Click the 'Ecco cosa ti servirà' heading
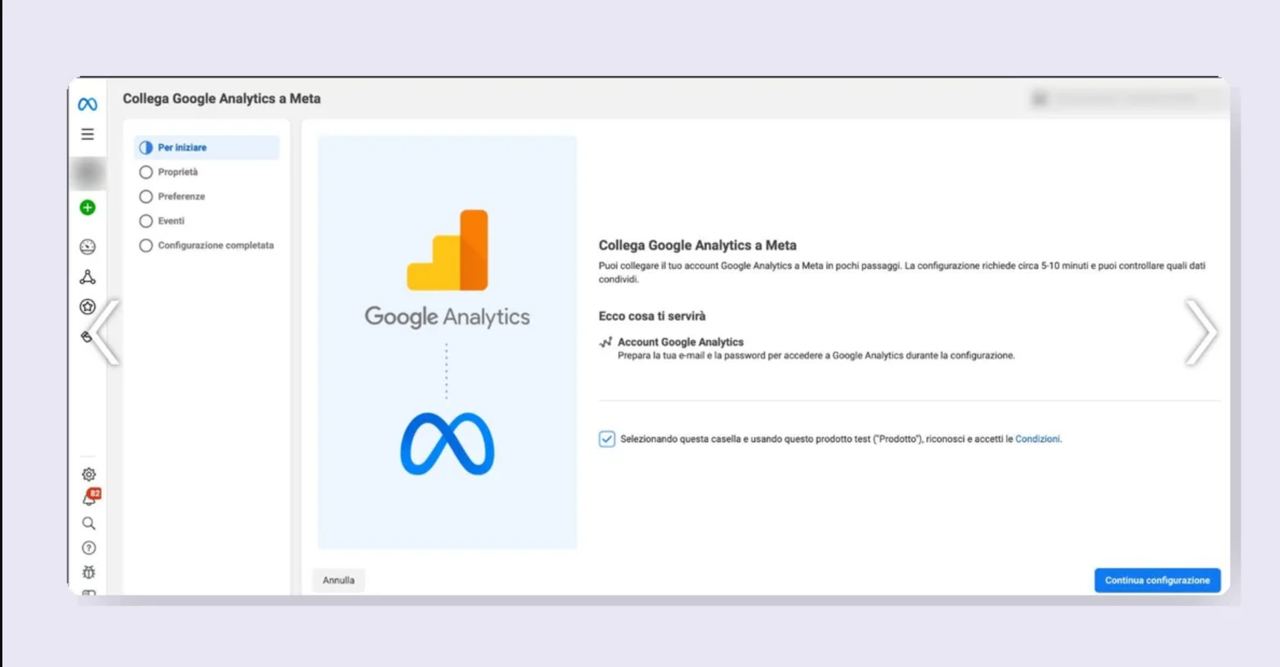Viewport: 1280px width, 667px height. (652, 316)
